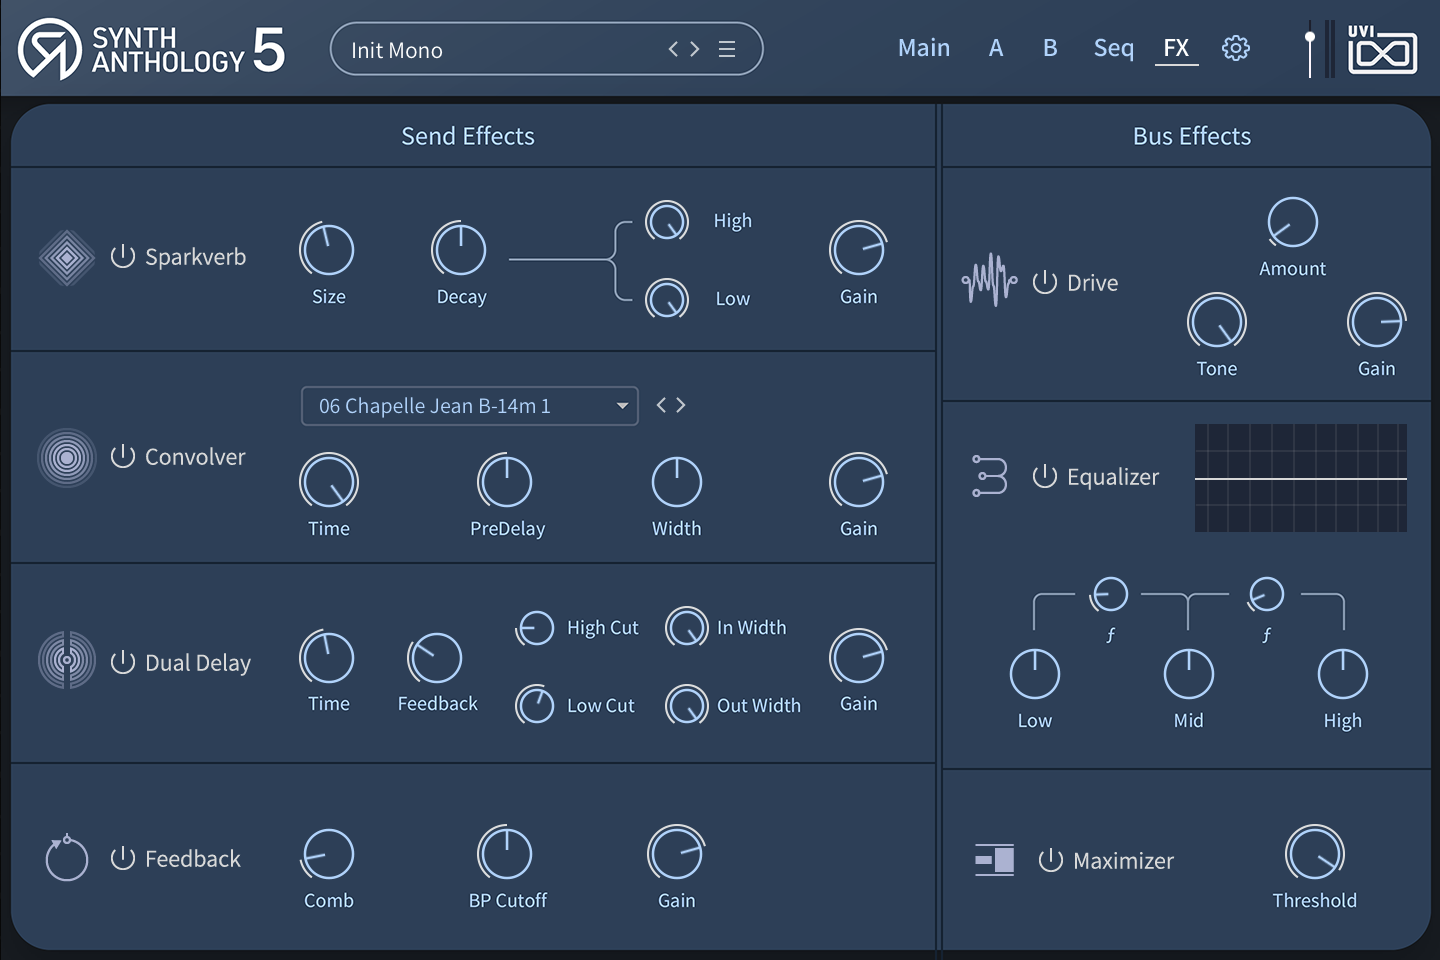Image resolution: width=1440 pixels, height=960 pixels.
Task: Click the Equalizer Low gain knob
Action: tap(1035, 674)
